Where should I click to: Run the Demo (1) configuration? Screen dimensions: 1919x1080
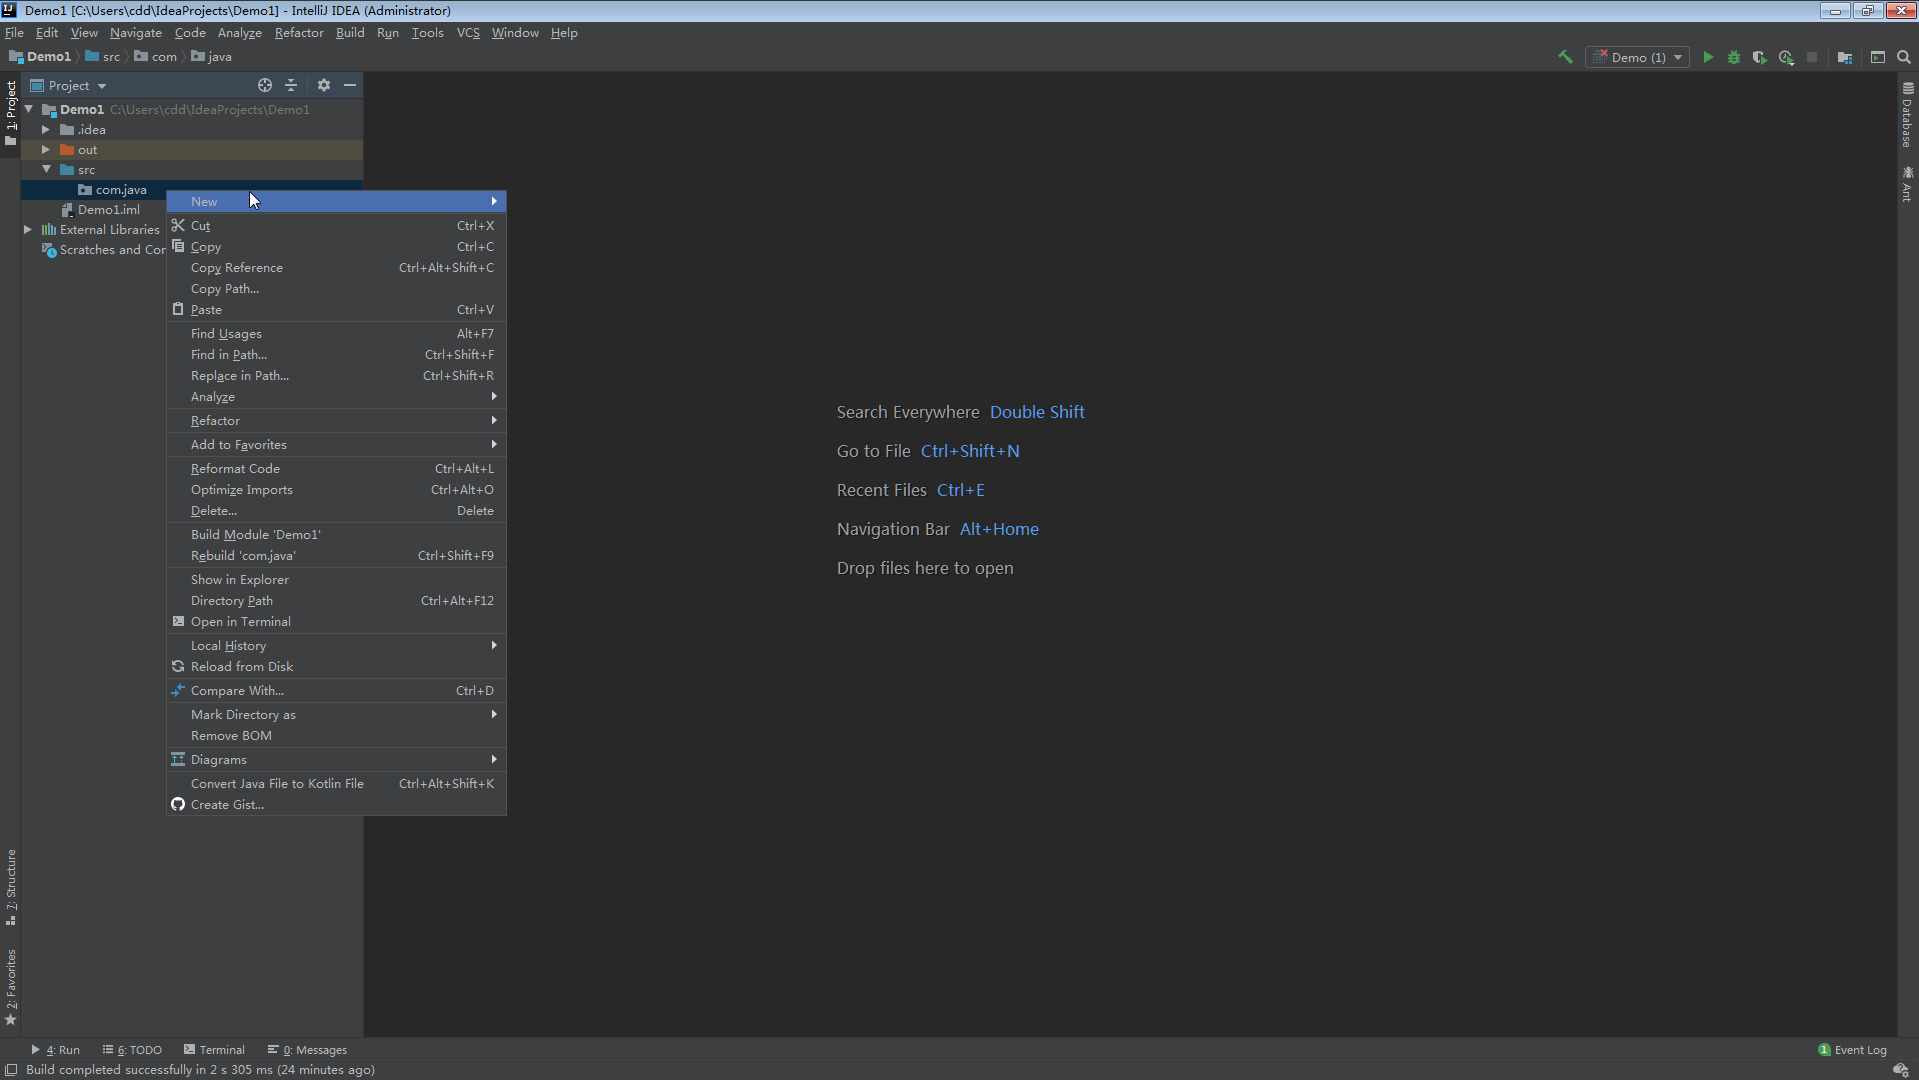click(1708, 57)
